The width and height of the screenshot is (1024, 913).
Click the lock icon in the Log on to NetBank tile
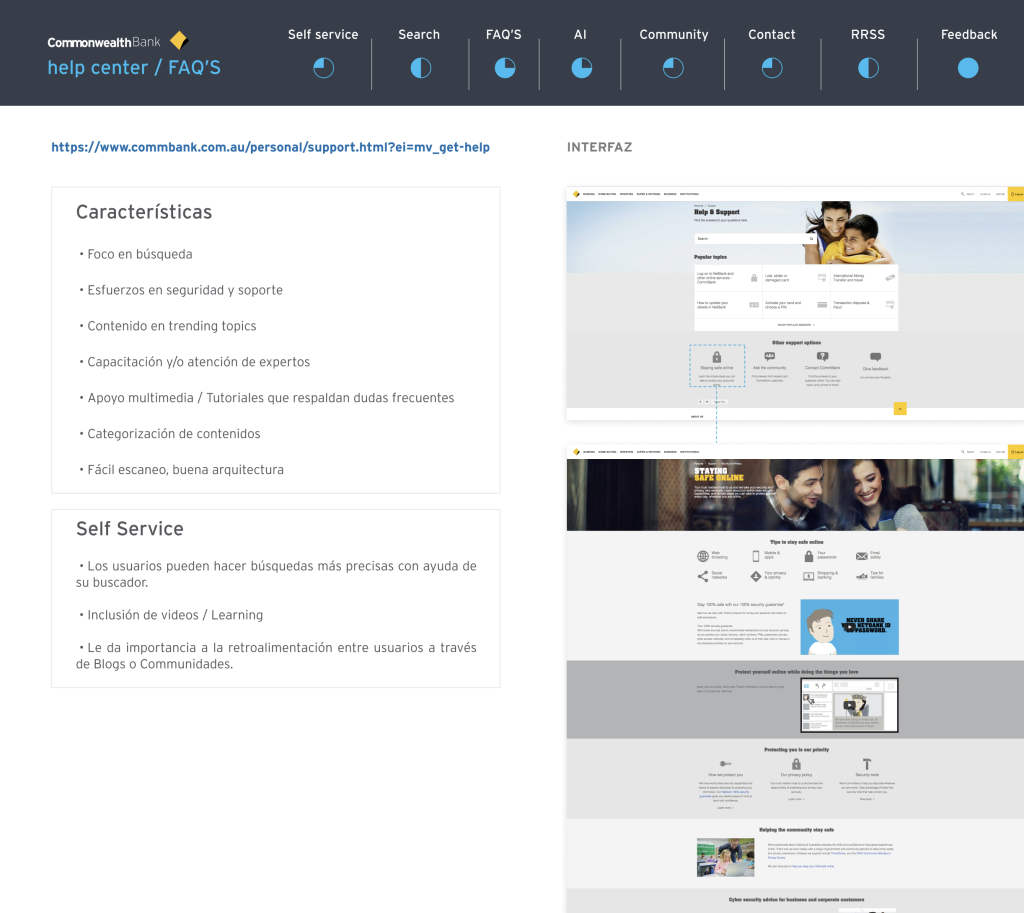[754, 278]
